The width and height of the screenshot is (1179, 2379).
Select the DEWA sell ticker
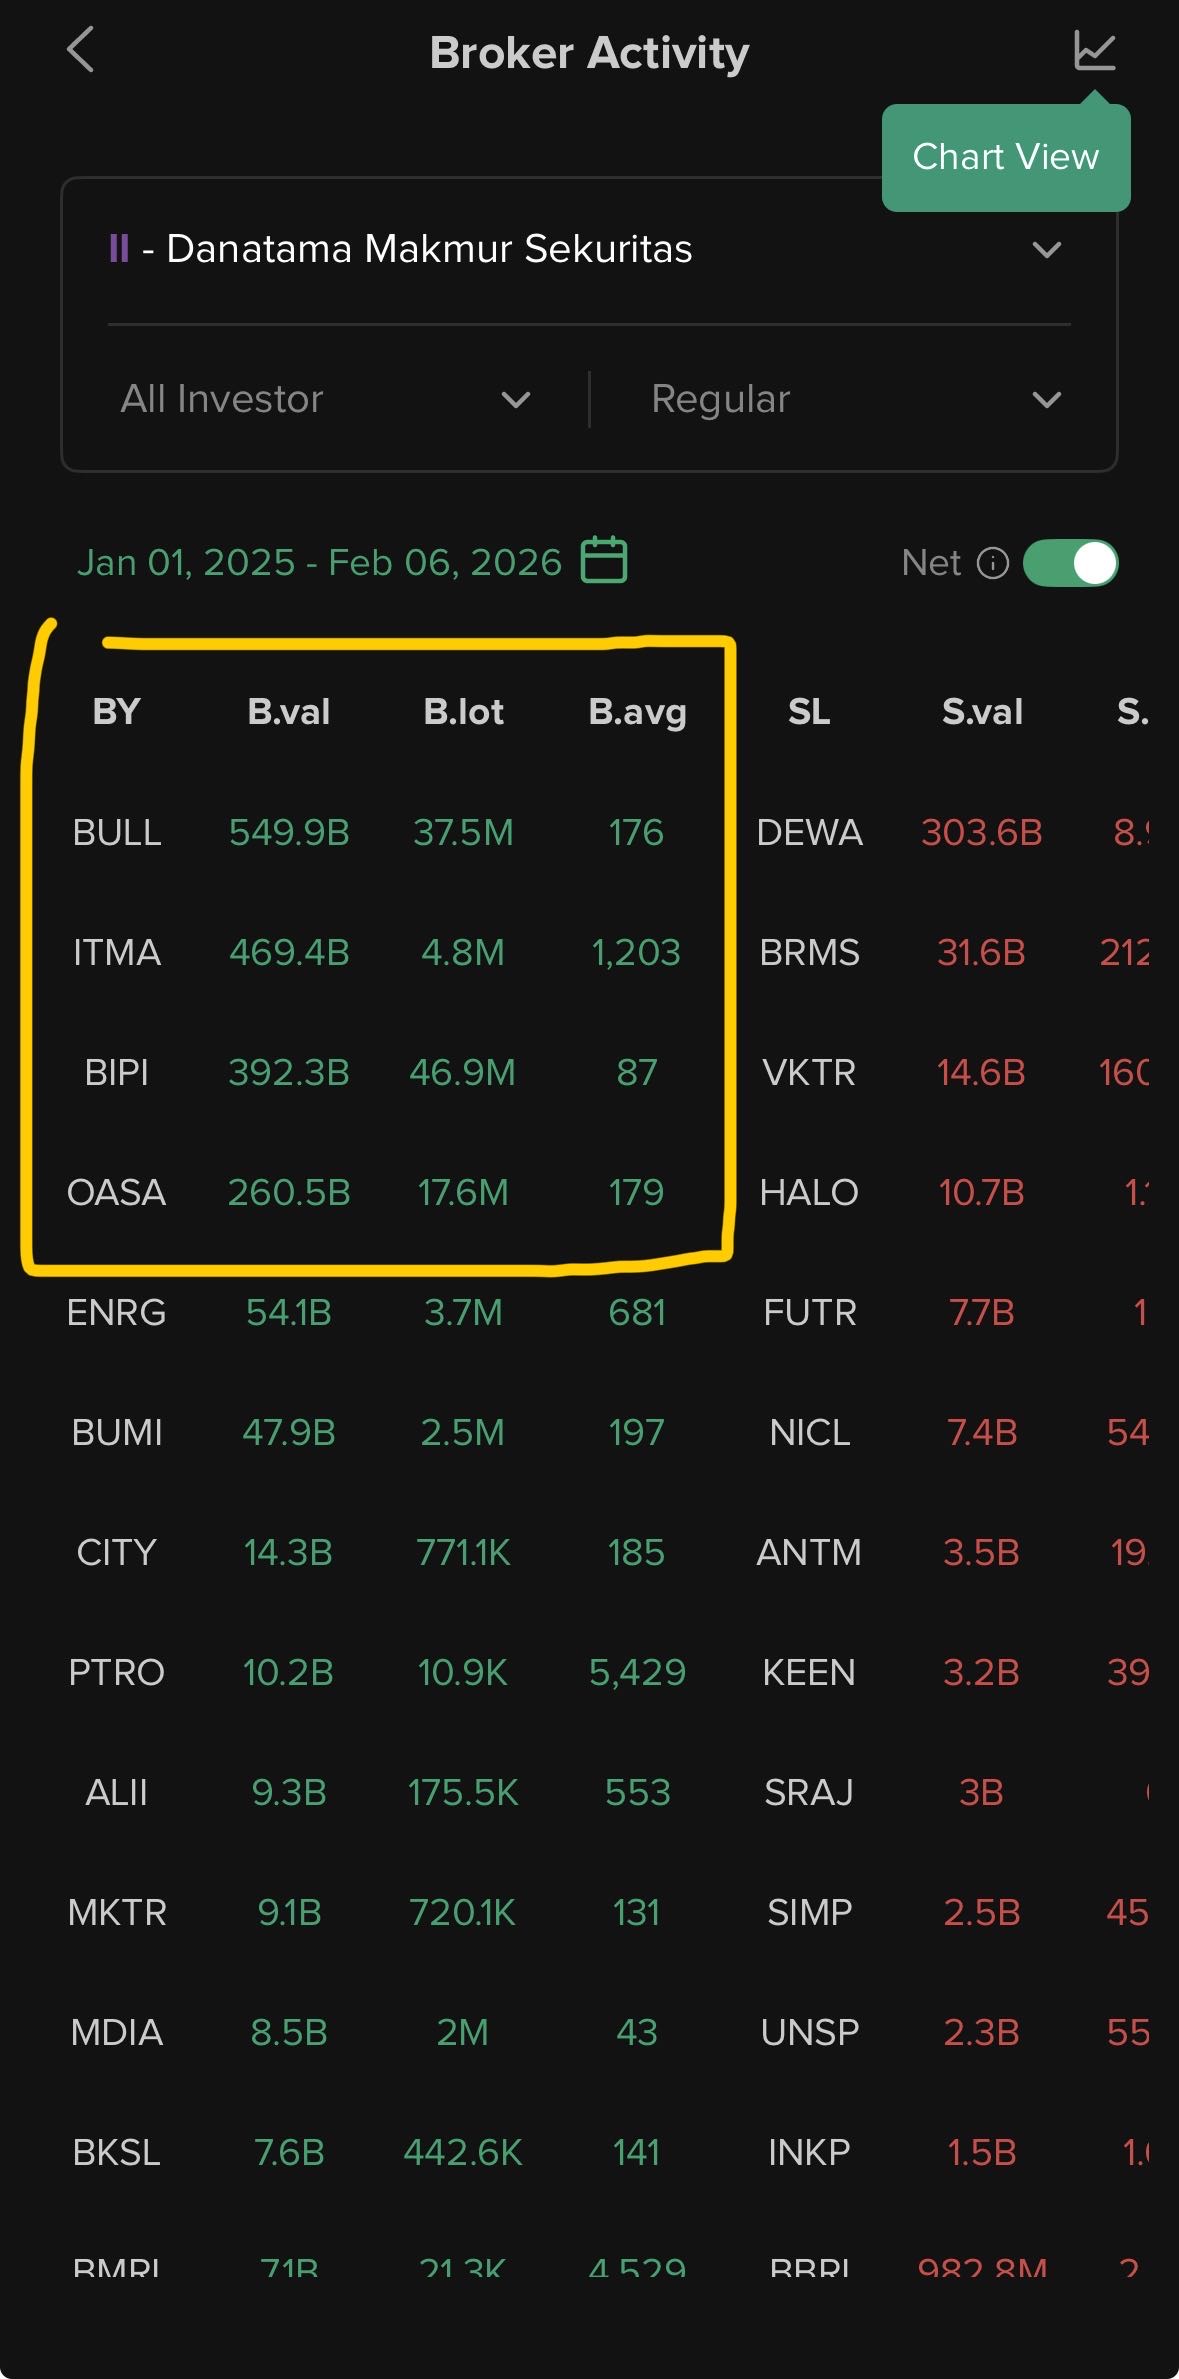click(809, 832)
